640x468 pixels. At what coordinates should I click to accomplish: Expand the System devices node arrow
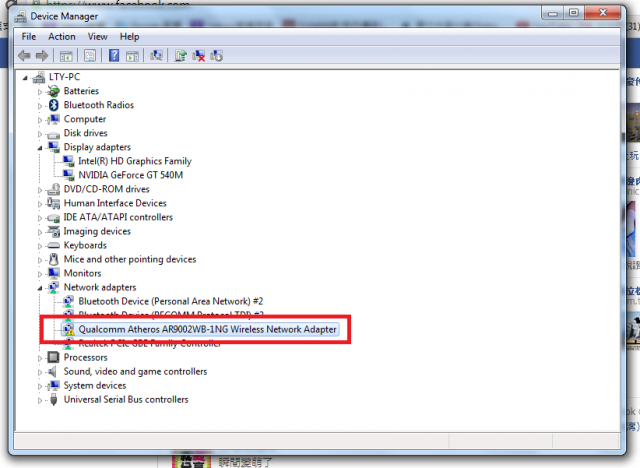[x=40, y=386]
